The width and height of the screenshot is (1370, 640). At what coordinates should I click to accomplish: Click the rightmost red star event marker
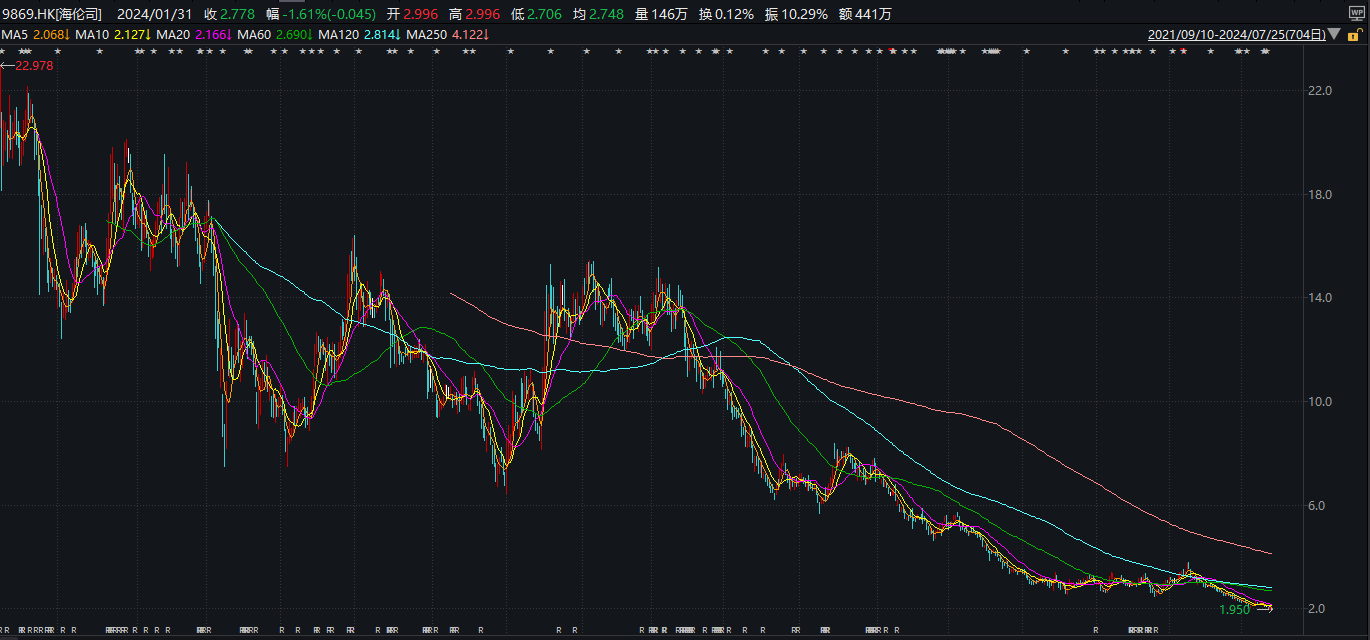point(1184,51)
